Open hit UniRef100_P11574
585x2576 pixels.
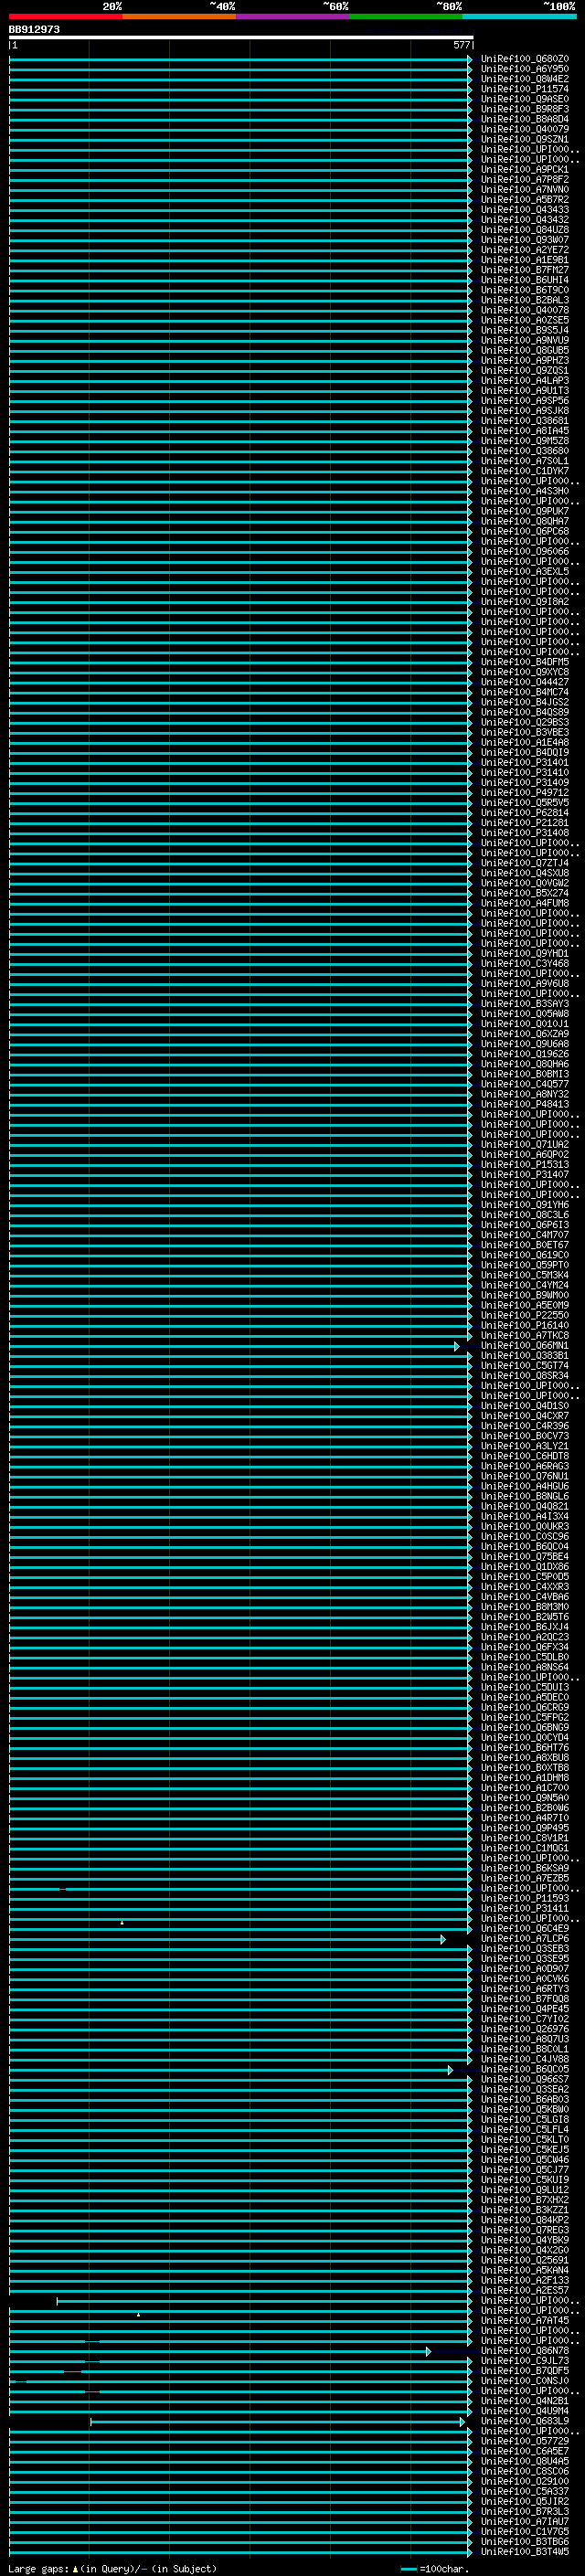tap(525, 89)
